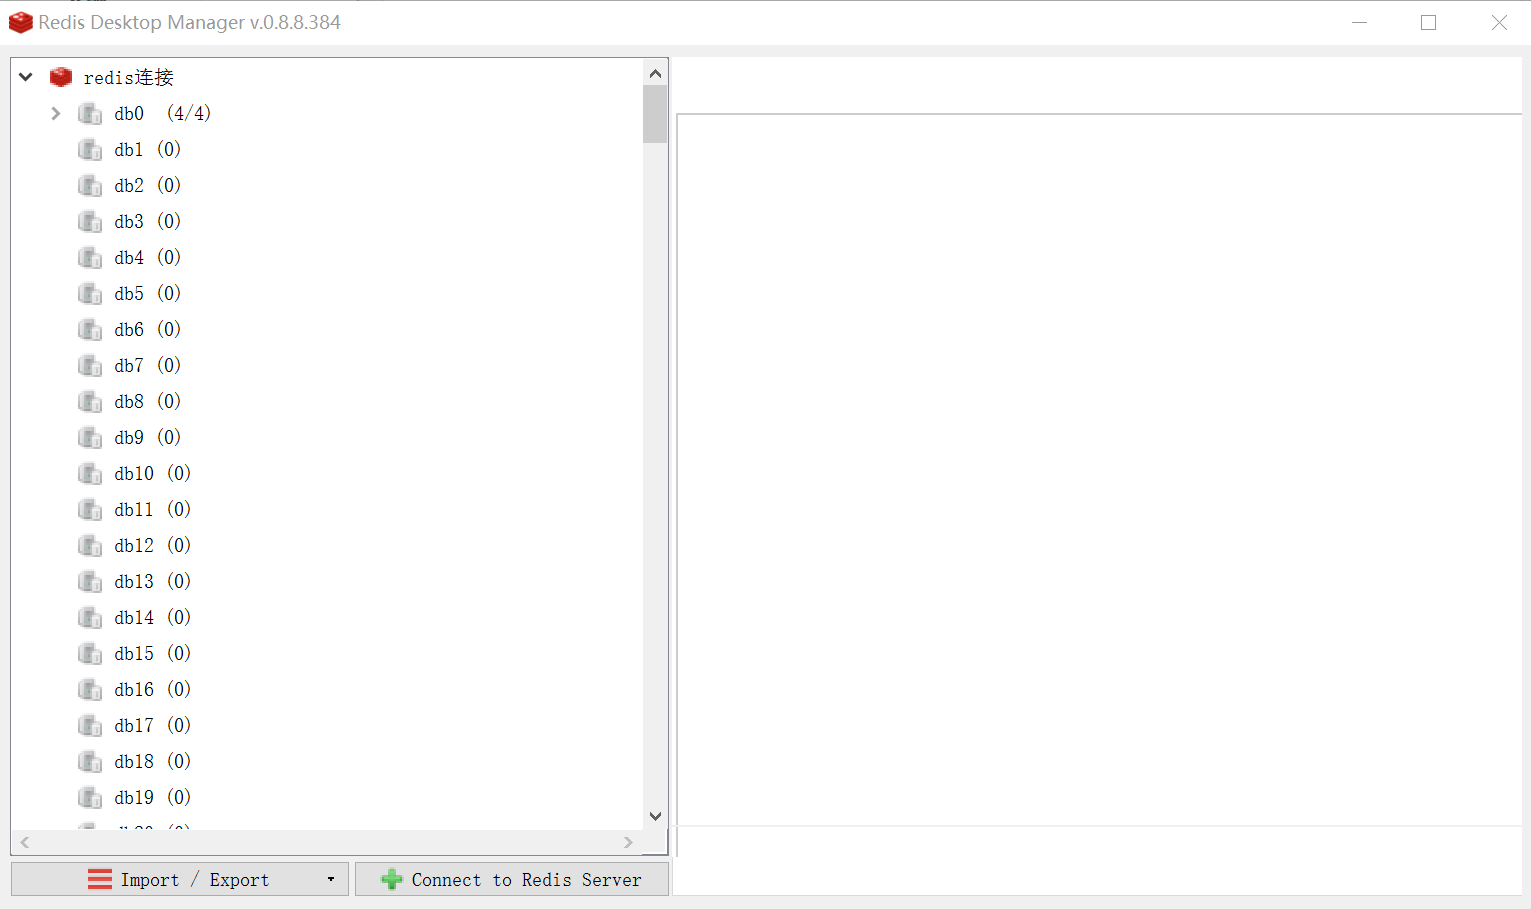The image size is (1531, 909).
Task: Select db0 (4/4) tree row text
Action: click(162, 113)
